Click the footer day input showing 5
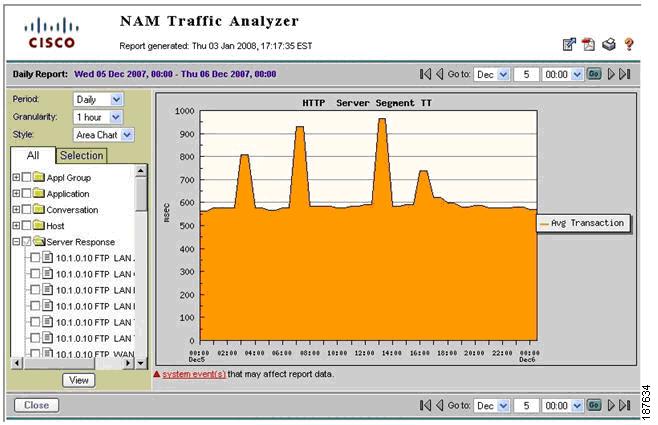The height and width of the screenshot is (425, 658). (x=526, y=406)
